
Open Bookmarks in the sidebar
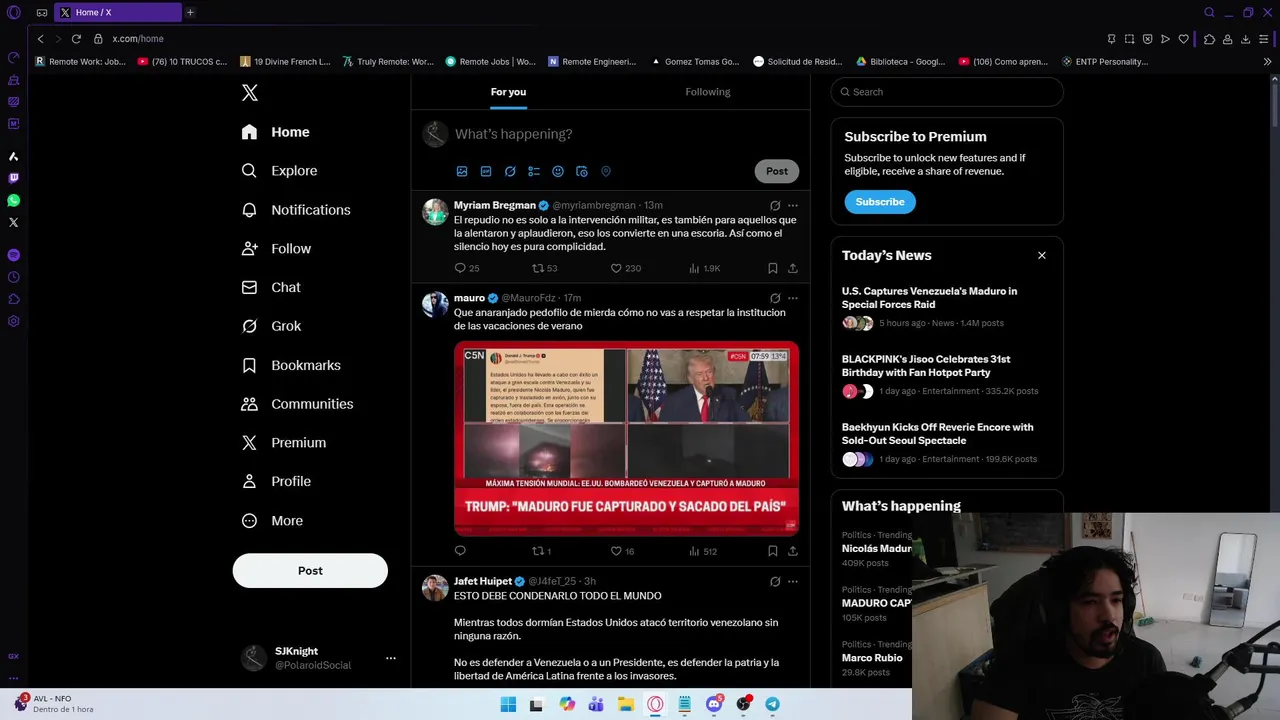[291, 365]
